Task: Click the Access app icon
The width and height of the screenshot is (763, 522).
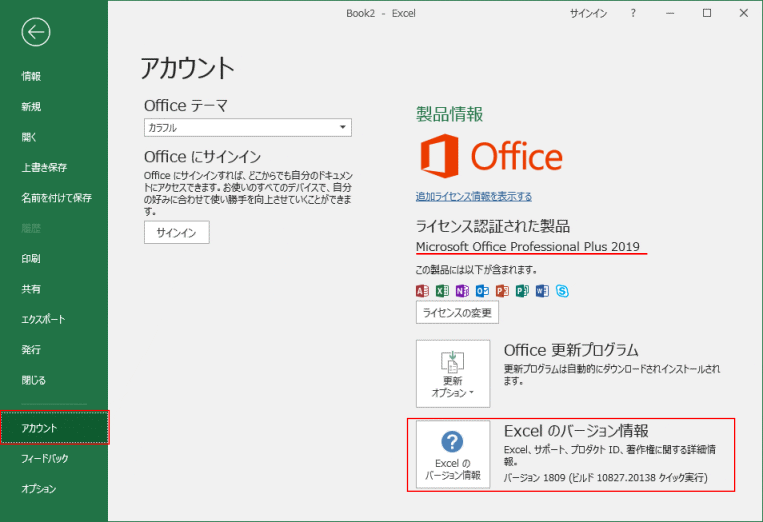Action: coord(422,291)
